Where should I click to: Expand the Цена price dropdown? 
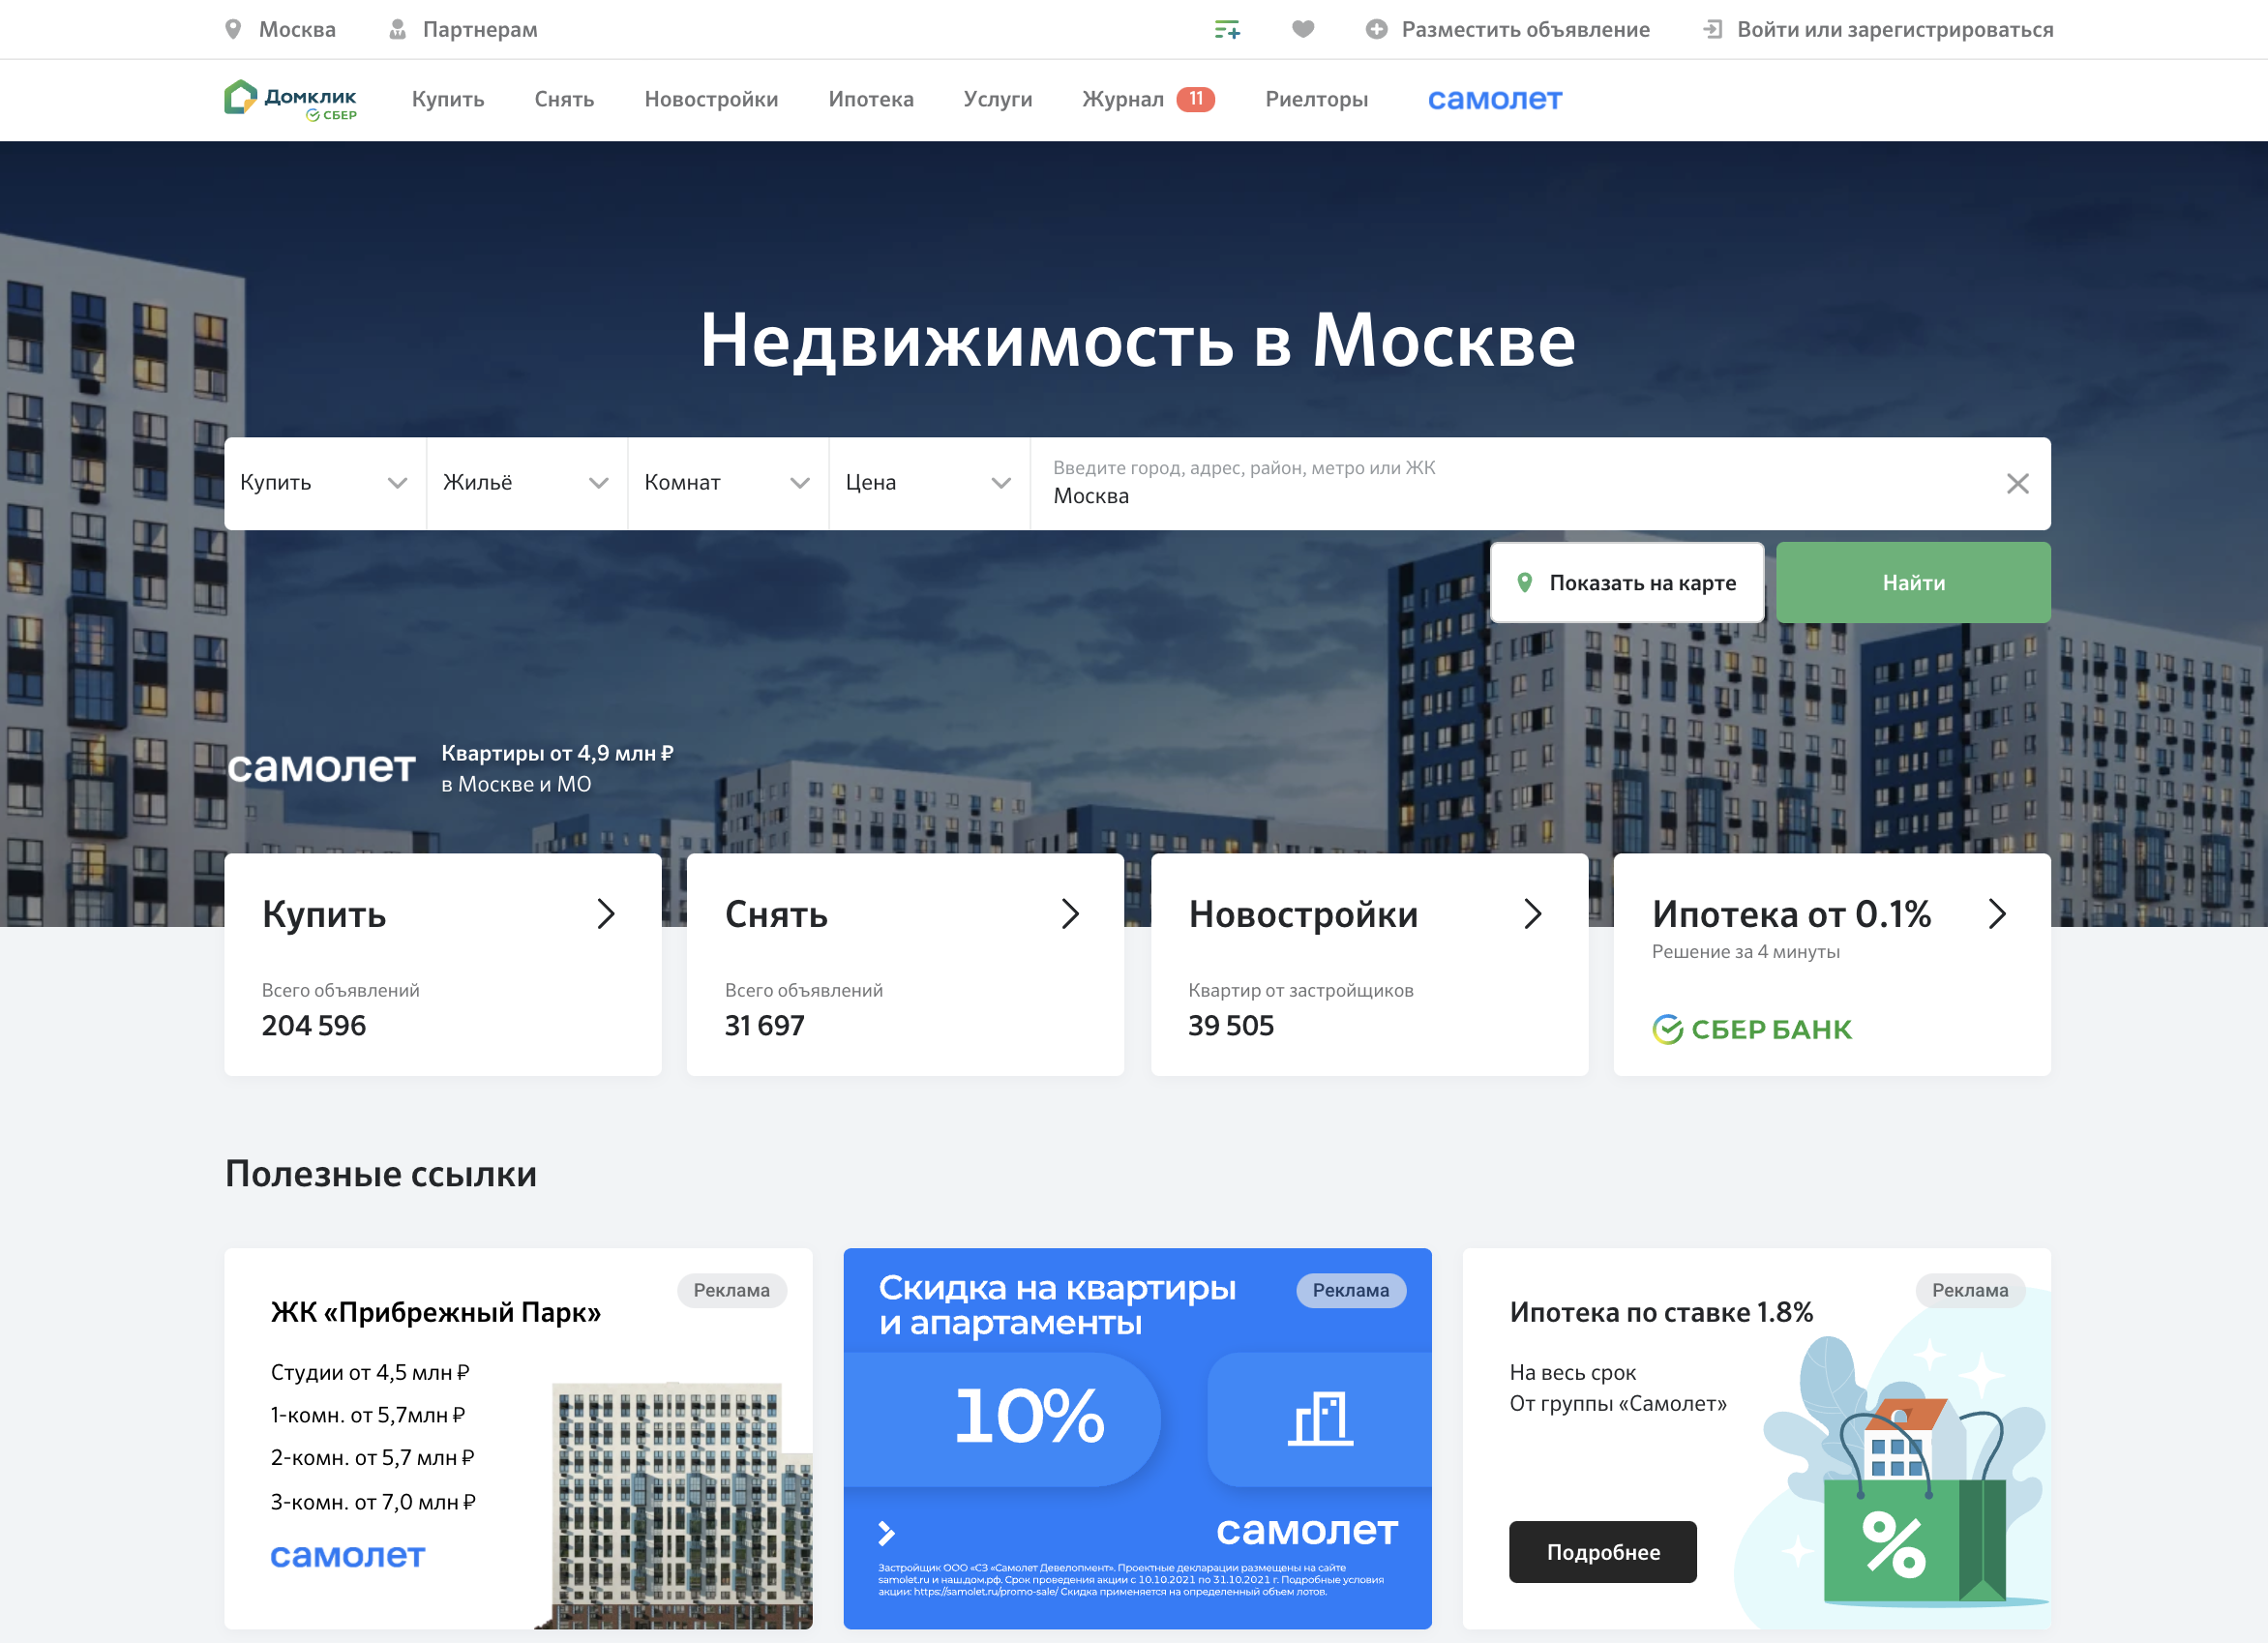(929, 484)
